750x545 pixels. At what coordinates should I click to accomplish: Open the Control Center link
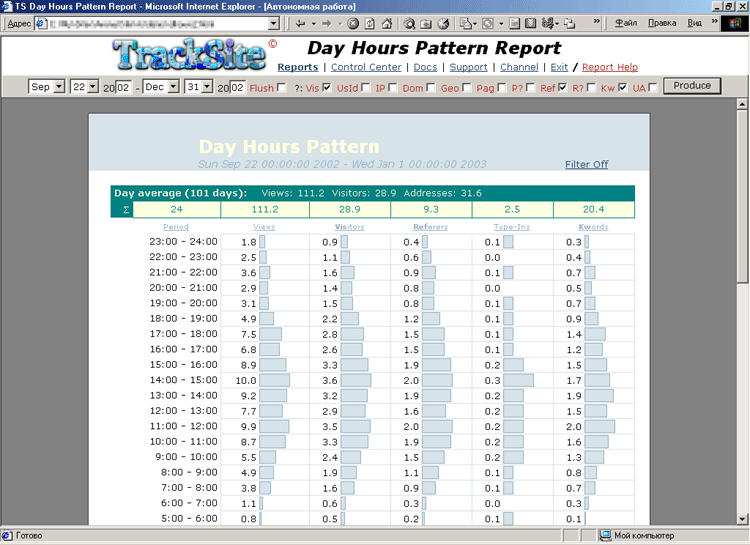coord(366,67)
